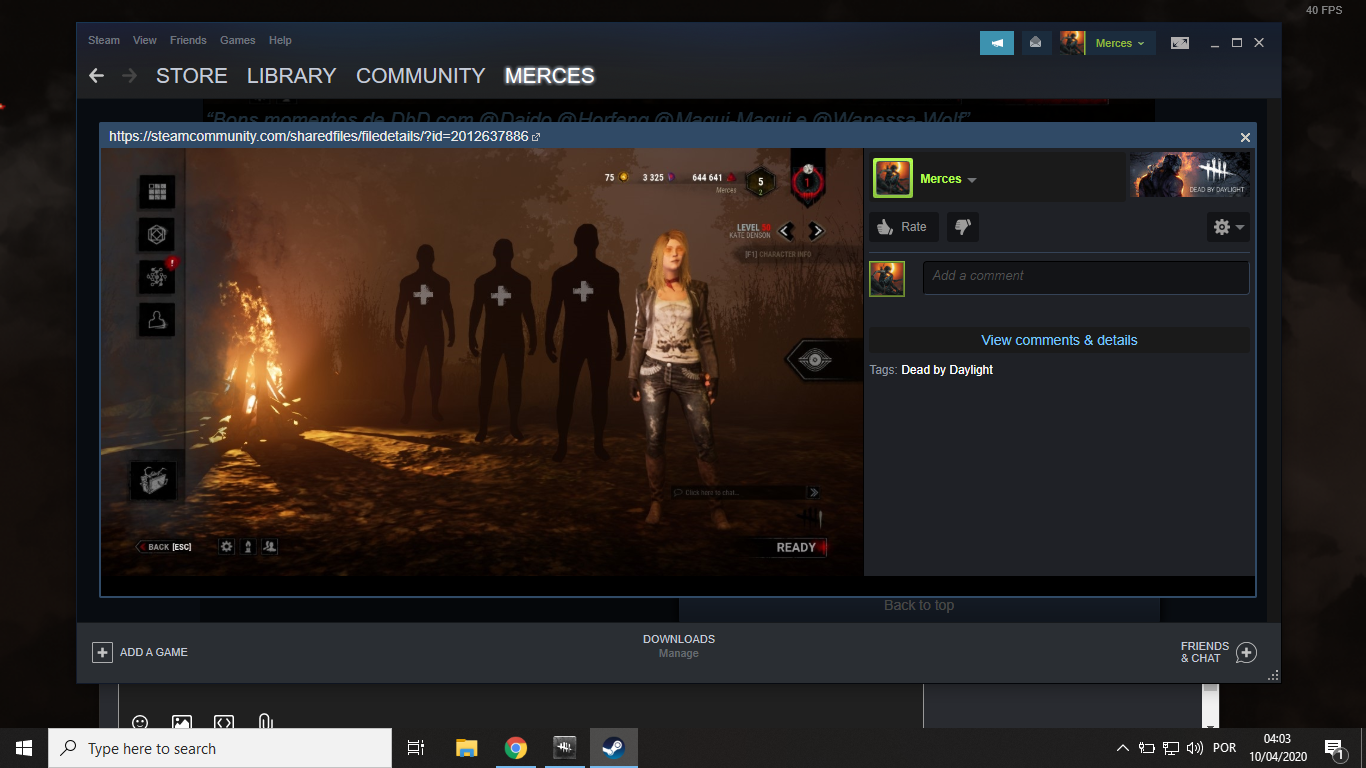Image resolution: width=1366 pixels, height=768 pixels.
Task: Open Chrome from the taskbar
Action: point(516,748)
